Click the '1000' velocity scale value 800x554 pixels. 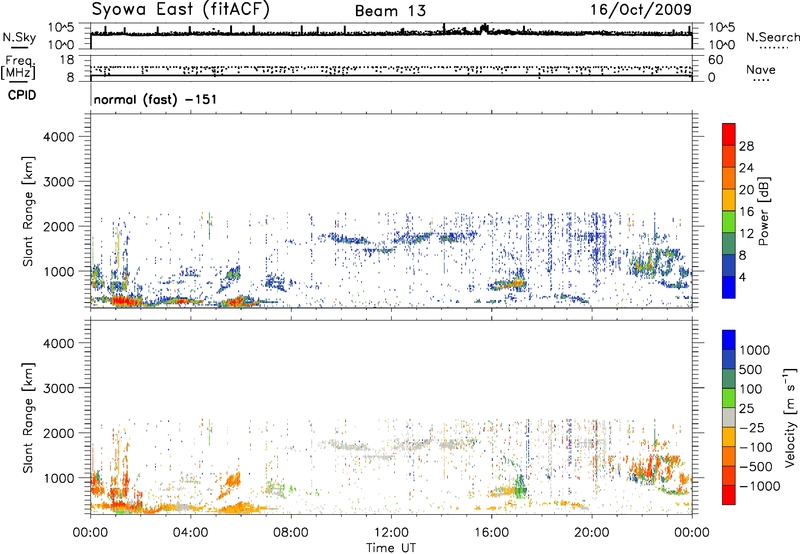(754, 350)
